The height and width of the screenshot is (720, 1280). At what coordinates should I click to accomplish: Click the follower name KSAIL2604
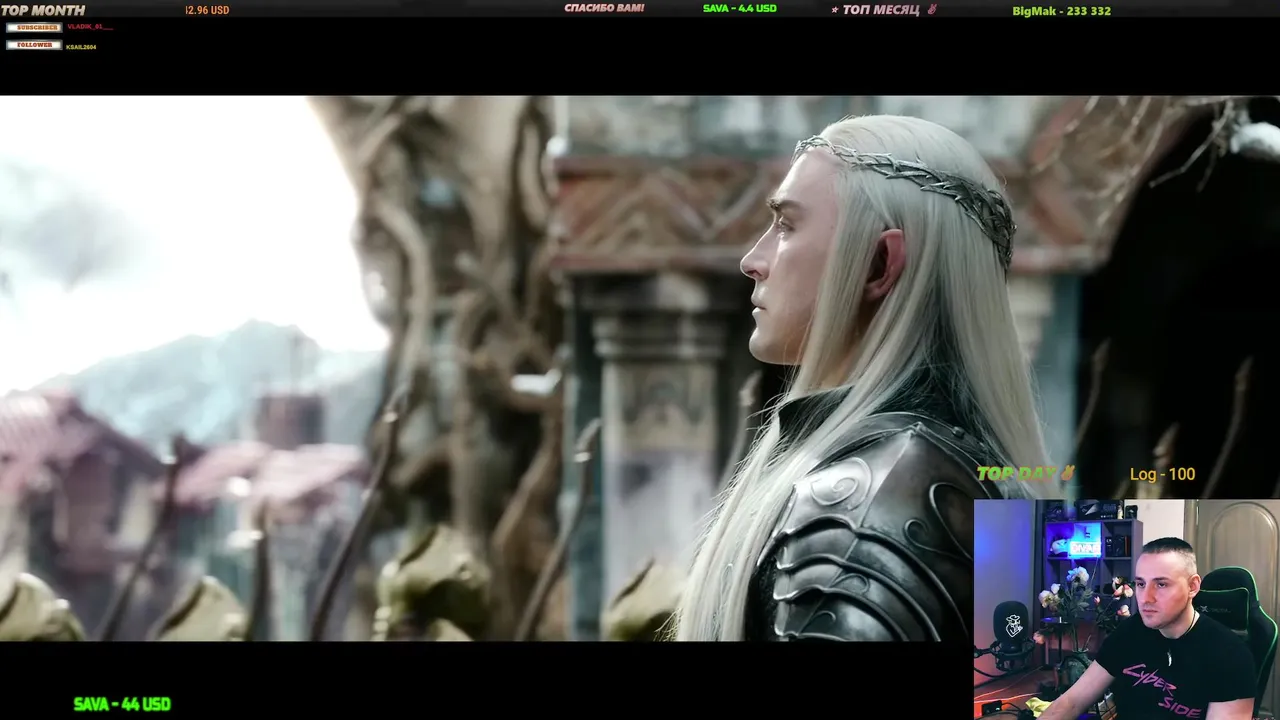(x=81, y=47)
